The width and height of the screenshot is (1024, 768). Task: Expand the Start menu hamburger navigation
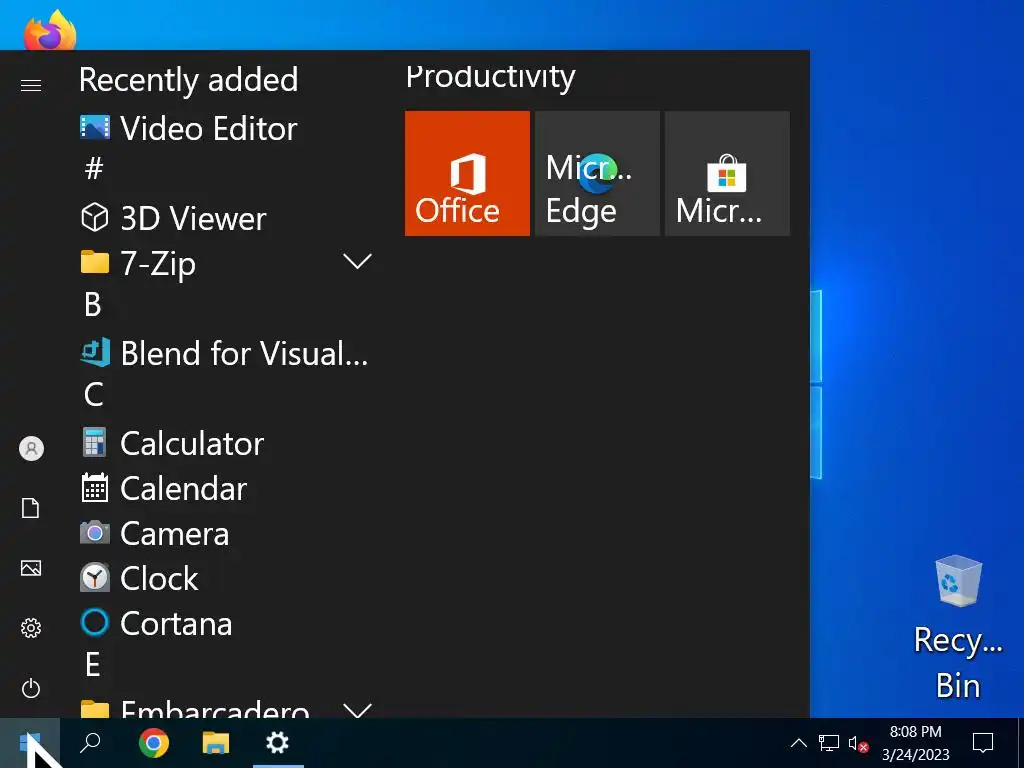tap(31, 86)
